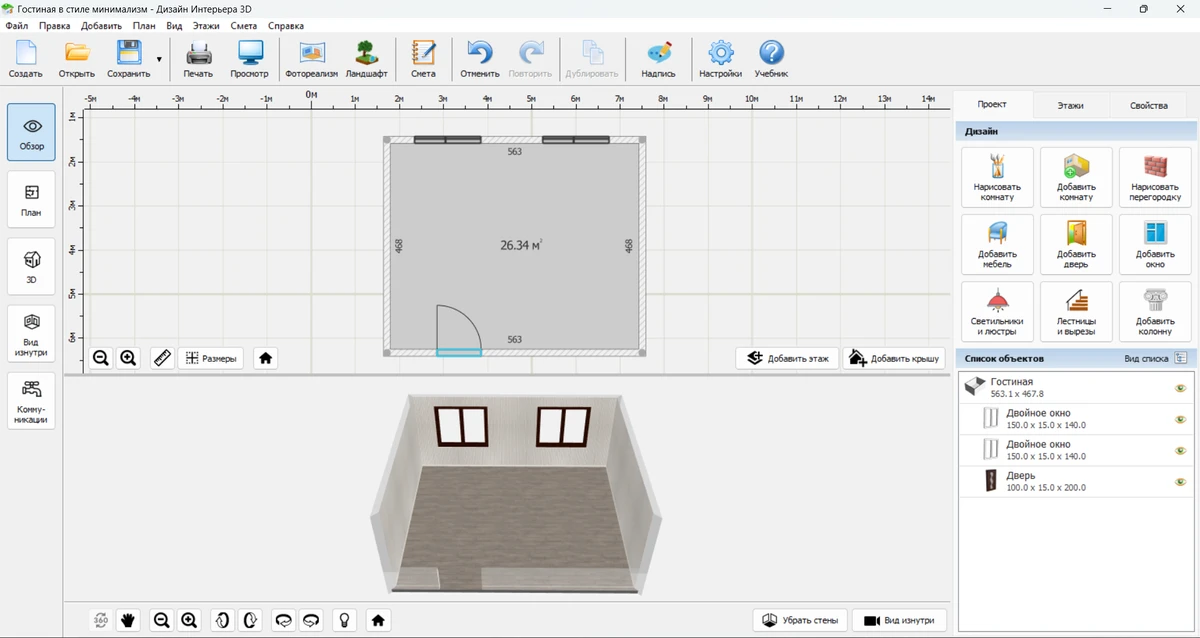Open the Файл menu
The height and width of the screenshot is (638, 1200).
pos(16,25)
